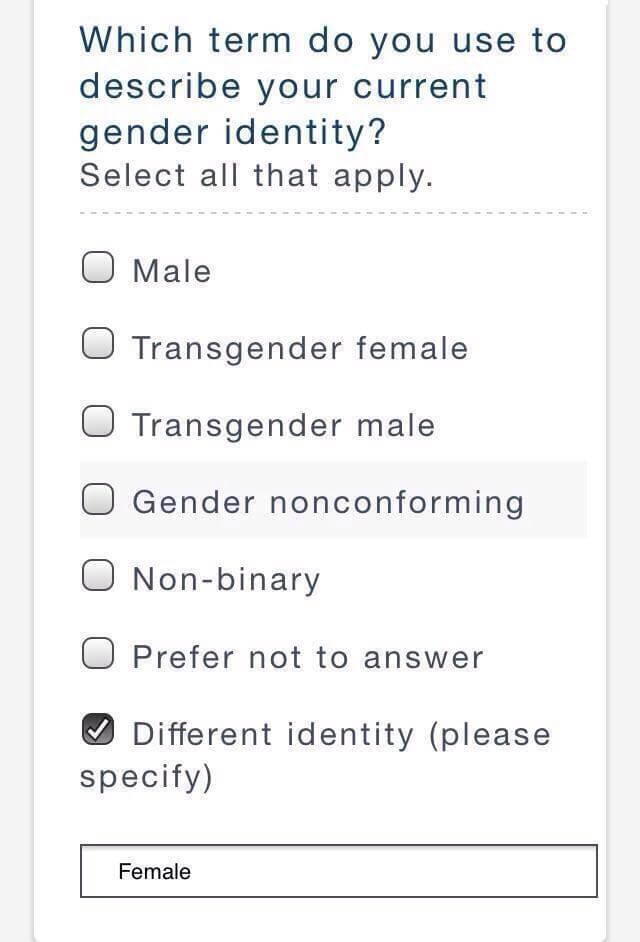
Task: Uncheck the Different identity checkbox
Action: 97,731
